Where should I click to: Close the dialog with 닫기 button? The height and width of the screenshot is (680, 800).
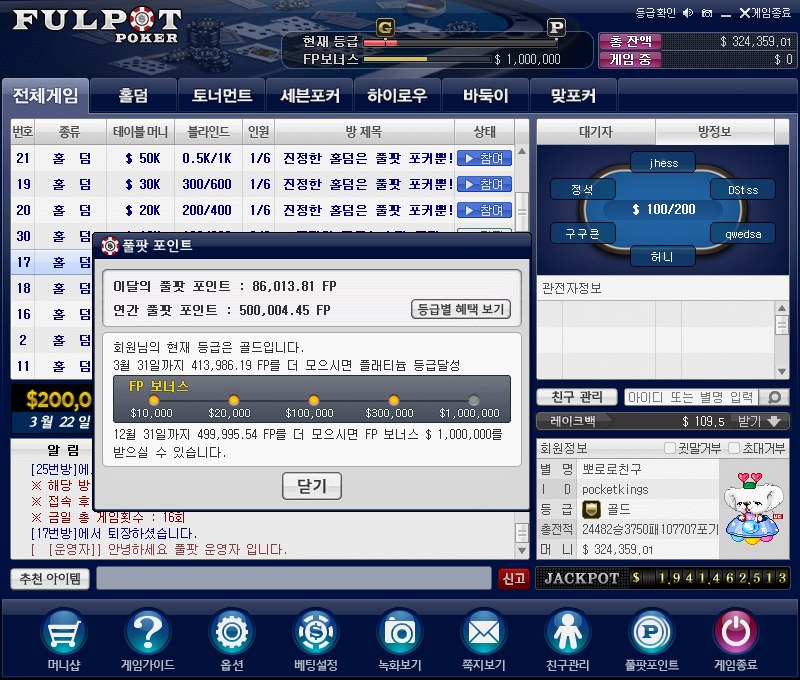click(312, 486)
